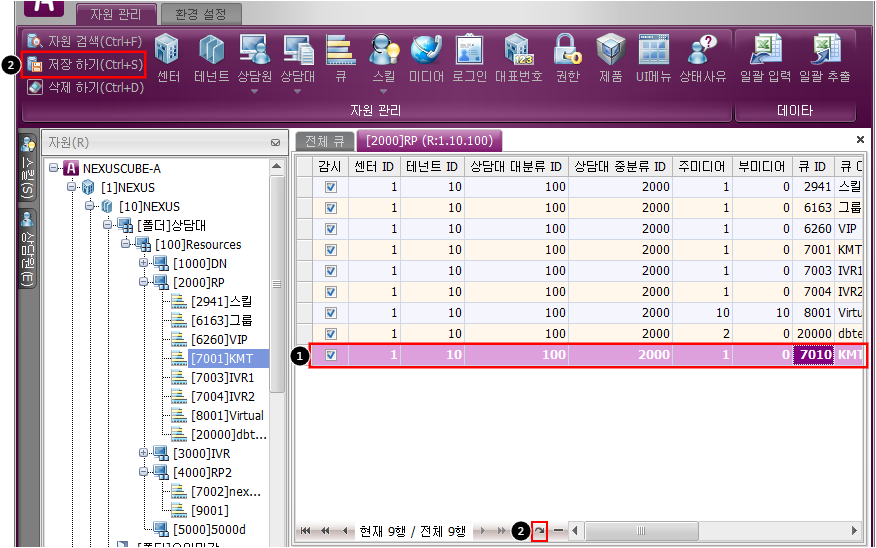Go to the previous page of records
This screenshot has height=548, width=876.
click(325, 531)
